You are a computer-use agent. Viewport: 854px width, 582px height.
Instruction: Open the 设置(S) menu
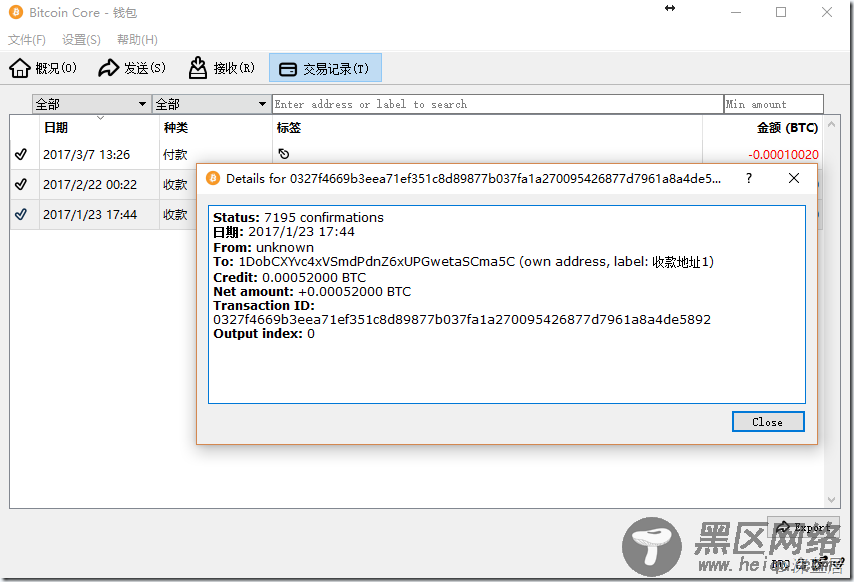tap(81, 40)
